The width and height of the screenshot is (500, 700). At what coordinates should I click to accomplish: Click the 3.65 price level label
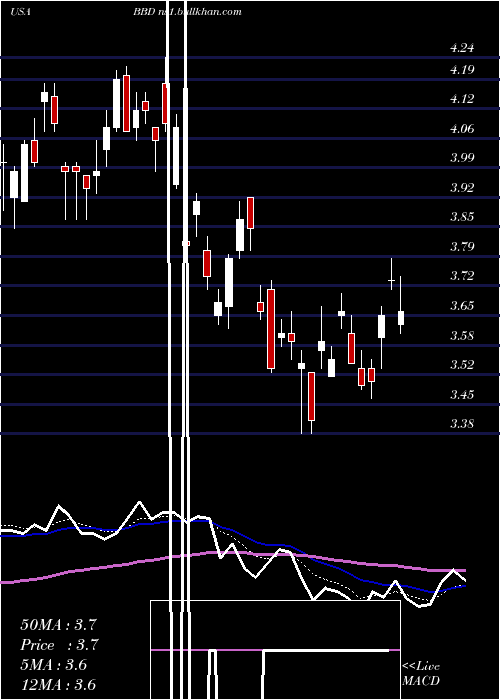click(462, 306)
